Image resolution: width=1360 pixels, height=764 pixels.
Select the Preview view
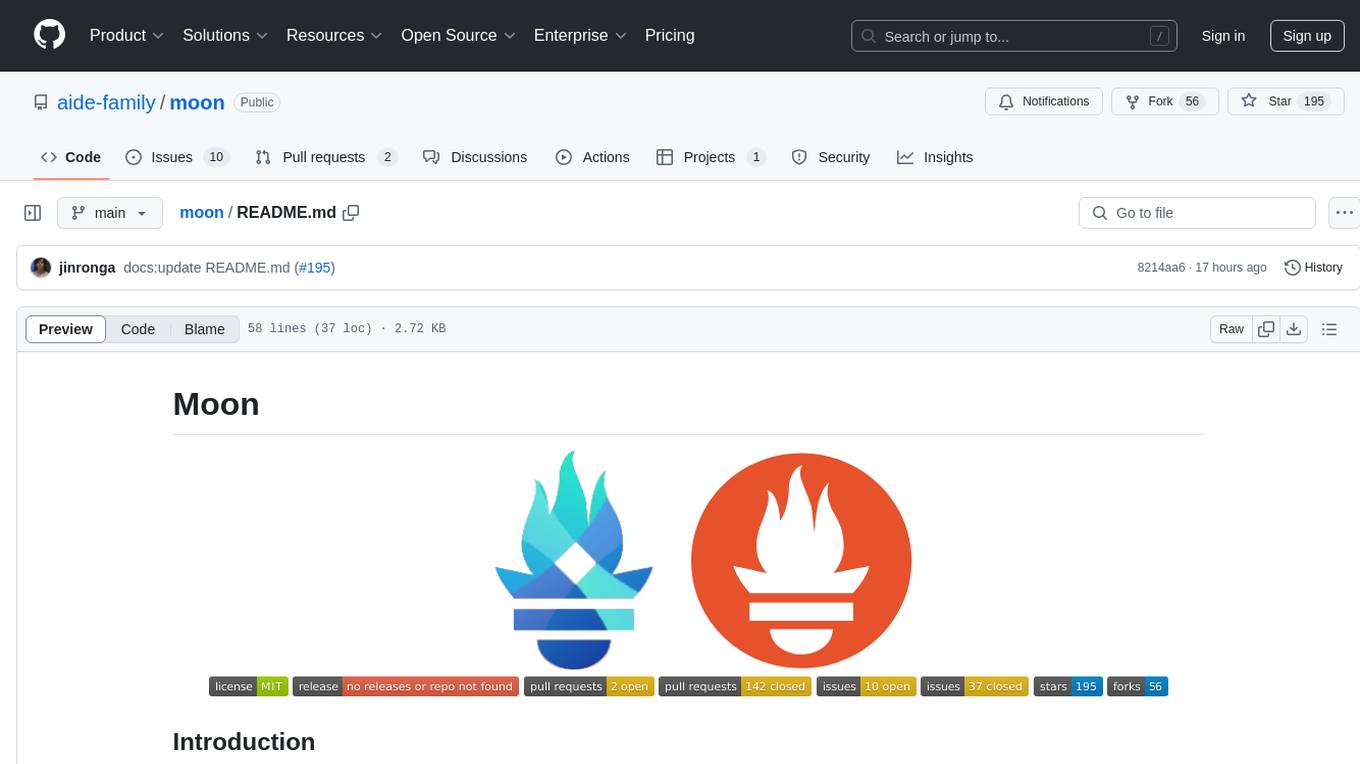pyautogui.click(x=66, y=329)
